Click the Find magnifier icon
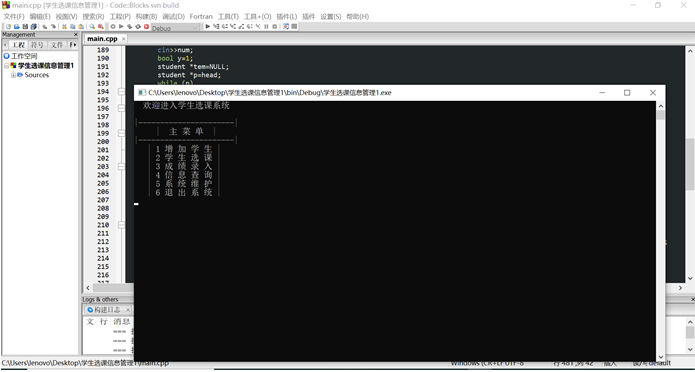Screen dimensions: 695x372 [93, 27]
